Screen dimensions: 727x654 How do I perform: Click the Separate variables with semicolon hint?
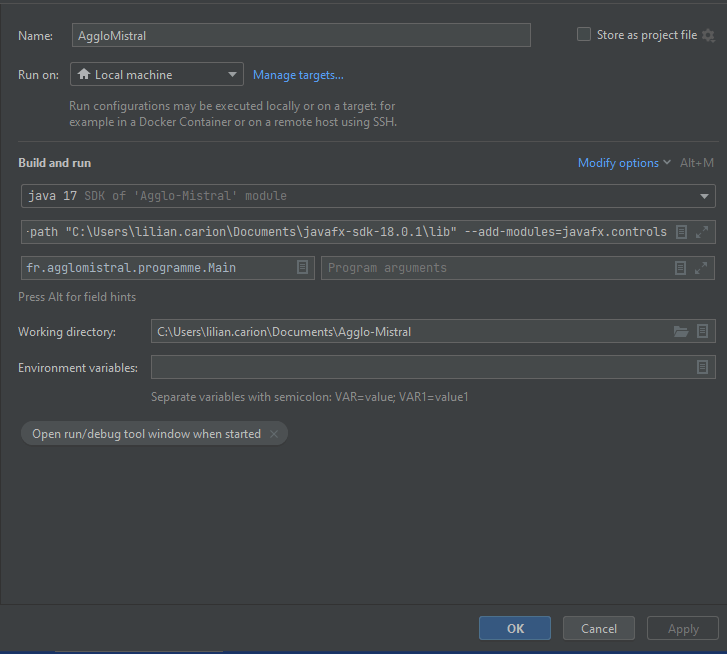[310, 397]
